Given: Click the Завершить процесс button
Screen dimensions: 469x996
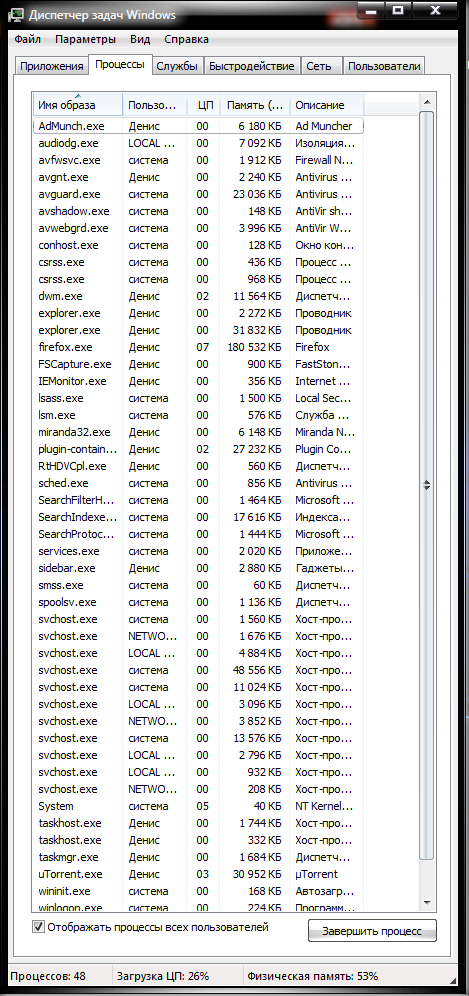Looking at the screenshot, I should [x=372, y=931].
